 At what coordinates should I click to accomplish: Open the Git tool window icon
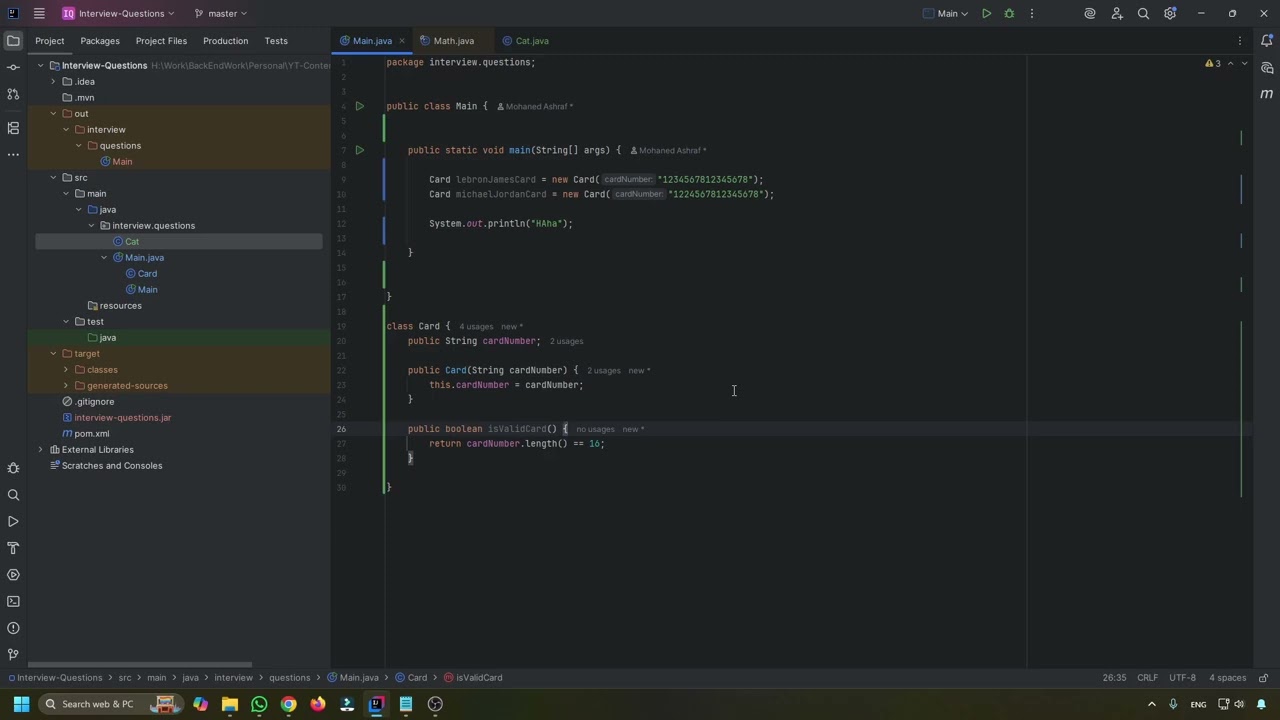[13, 654]
